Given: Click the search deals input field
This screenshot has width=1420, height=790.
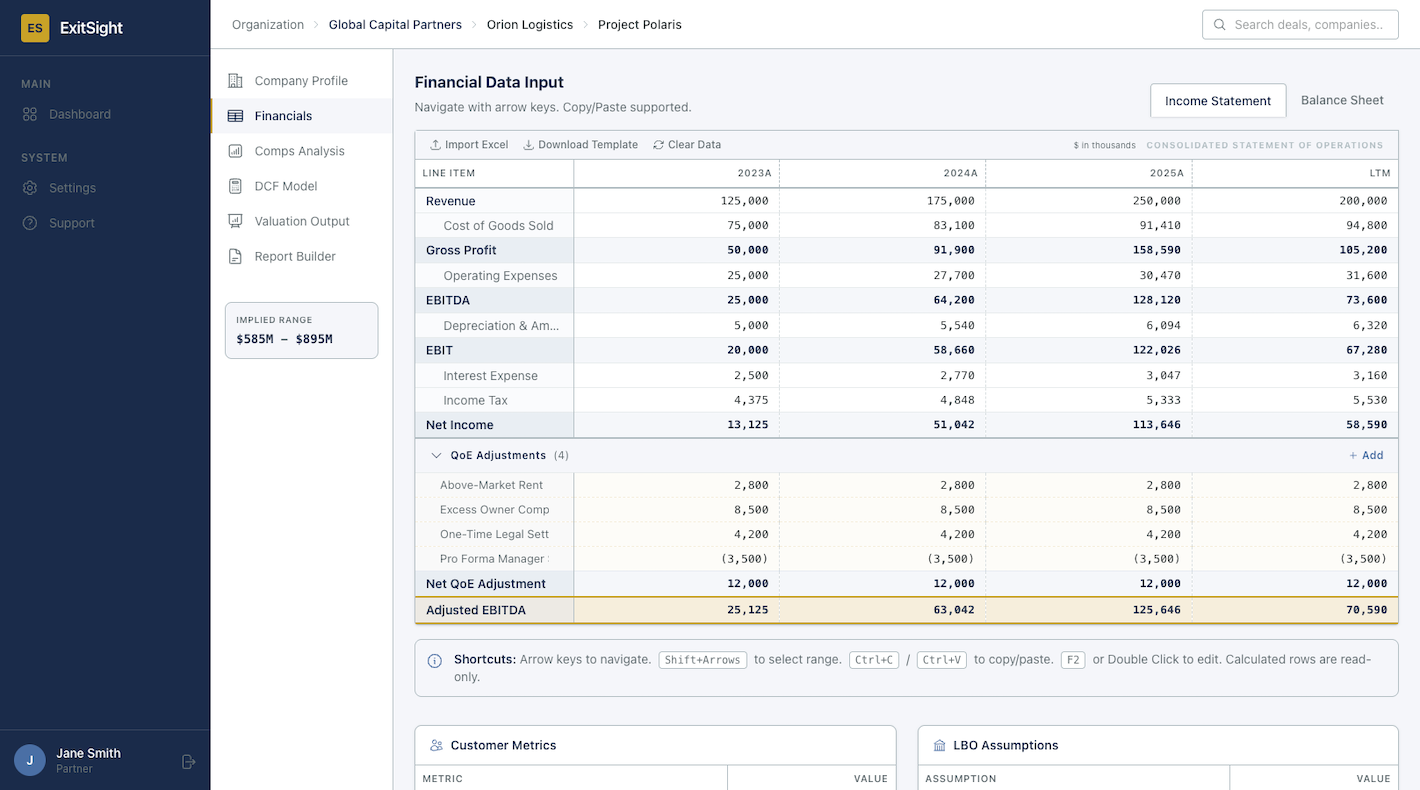Looking at the screenshot, I should point(1300,24).
